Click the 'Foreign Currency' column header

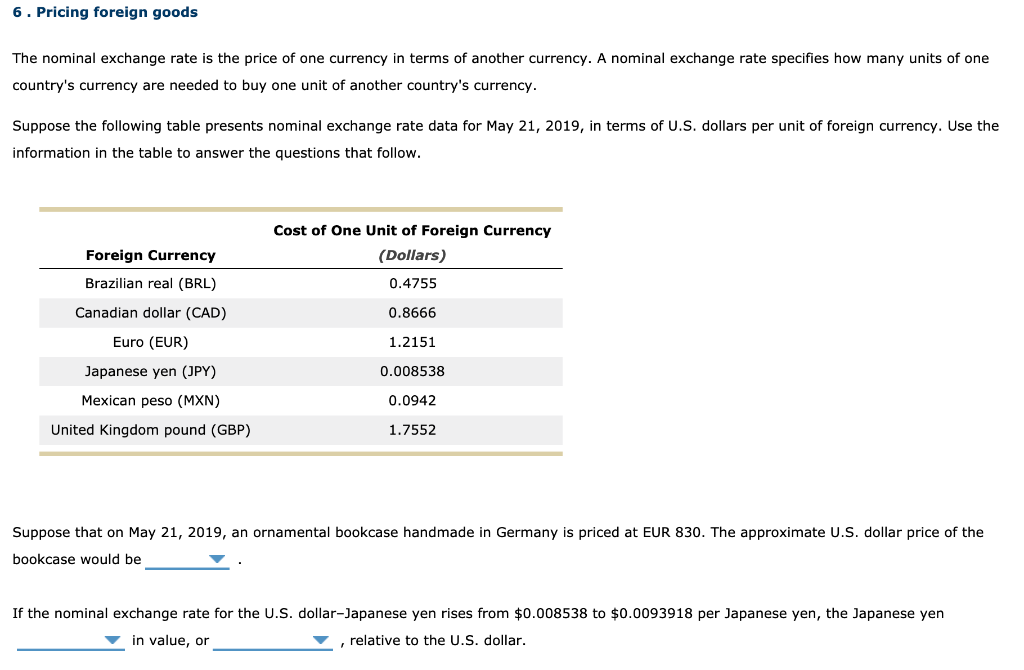pos(150,255)
